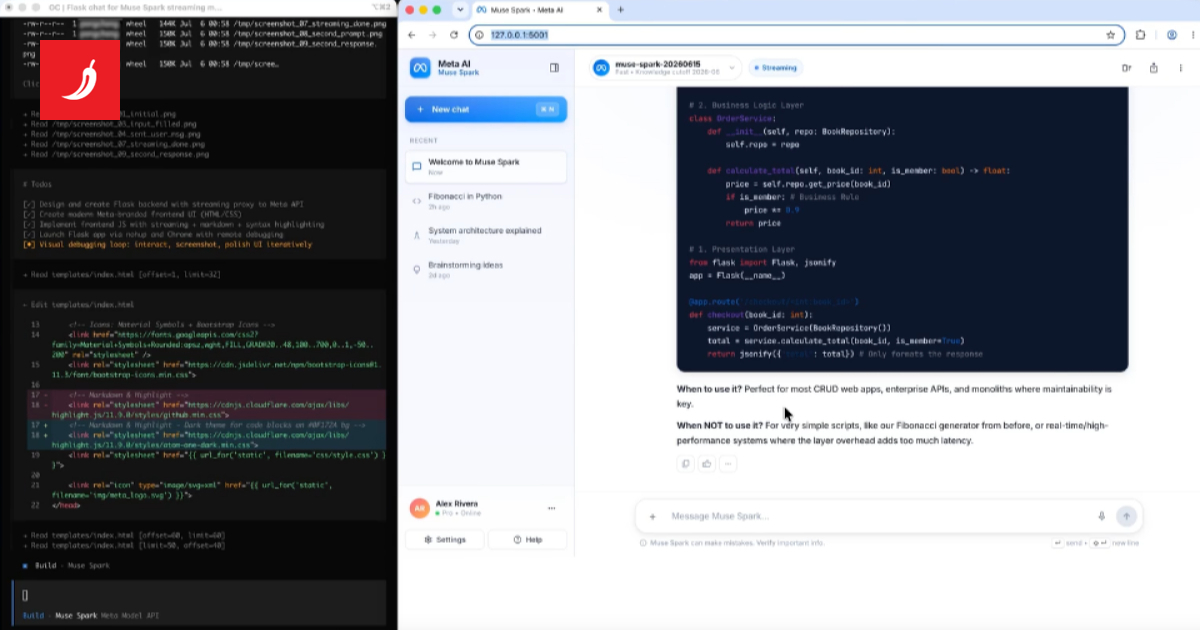
Task: Click the send arrow button
Action: [1127, 517]
